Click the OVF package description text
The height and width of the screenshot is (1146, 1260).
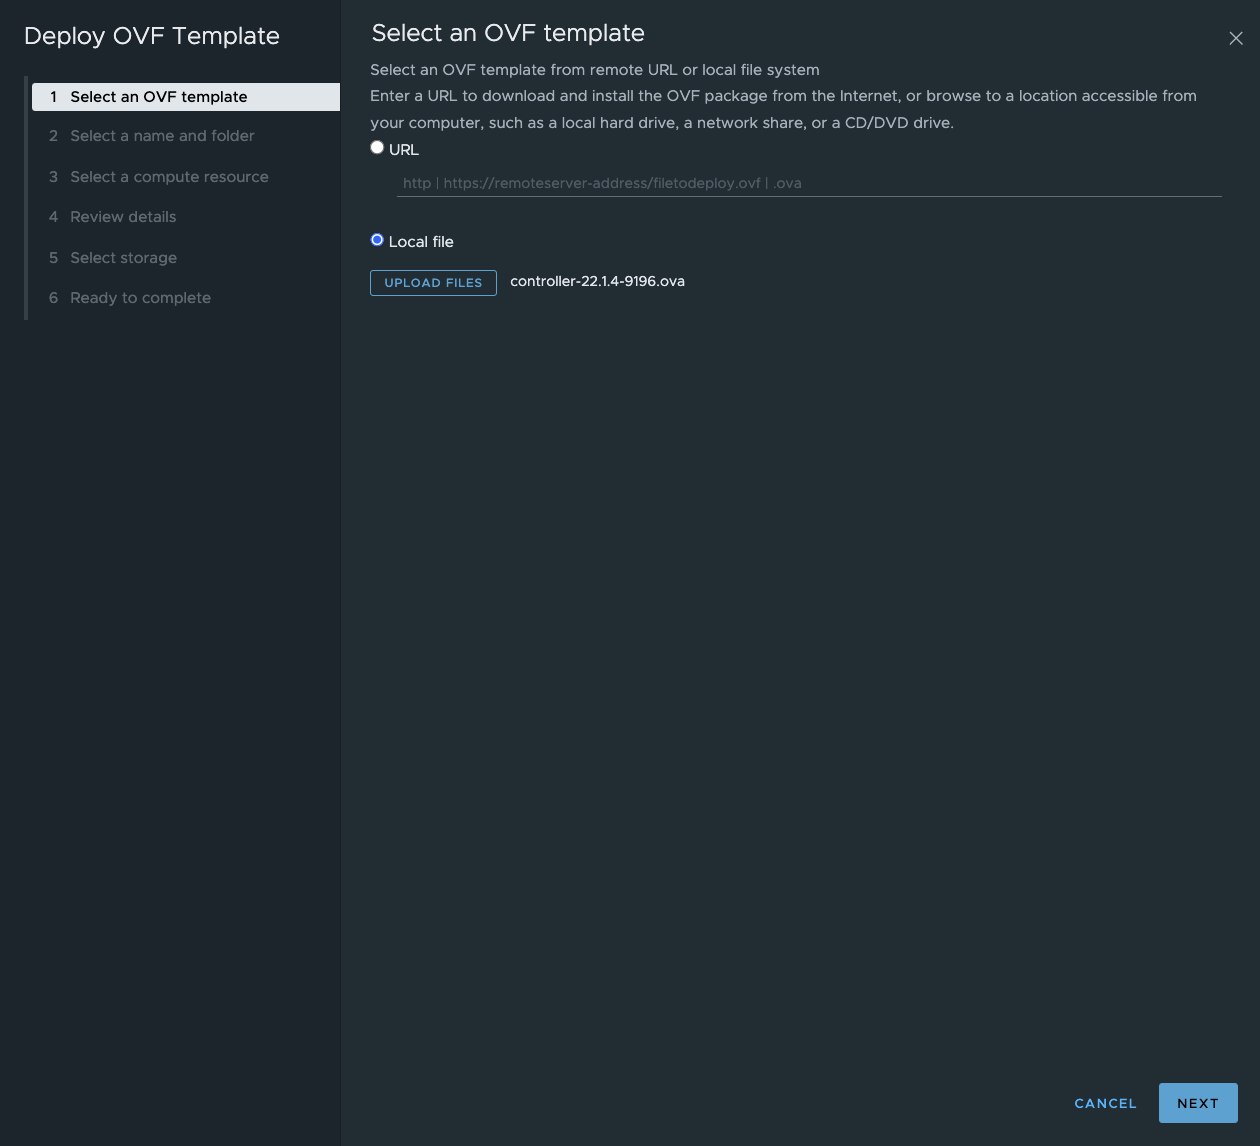click(783, 109)
